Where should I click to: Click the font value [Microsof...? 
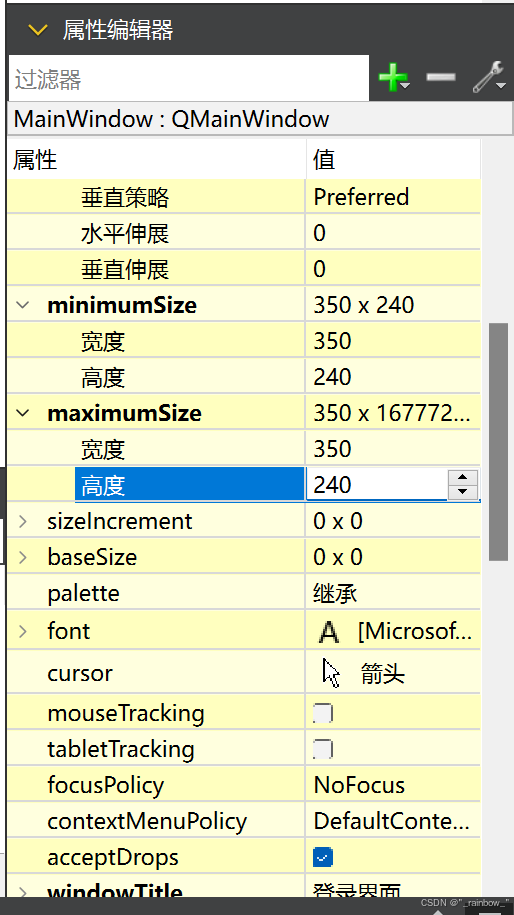coord(415,631)
